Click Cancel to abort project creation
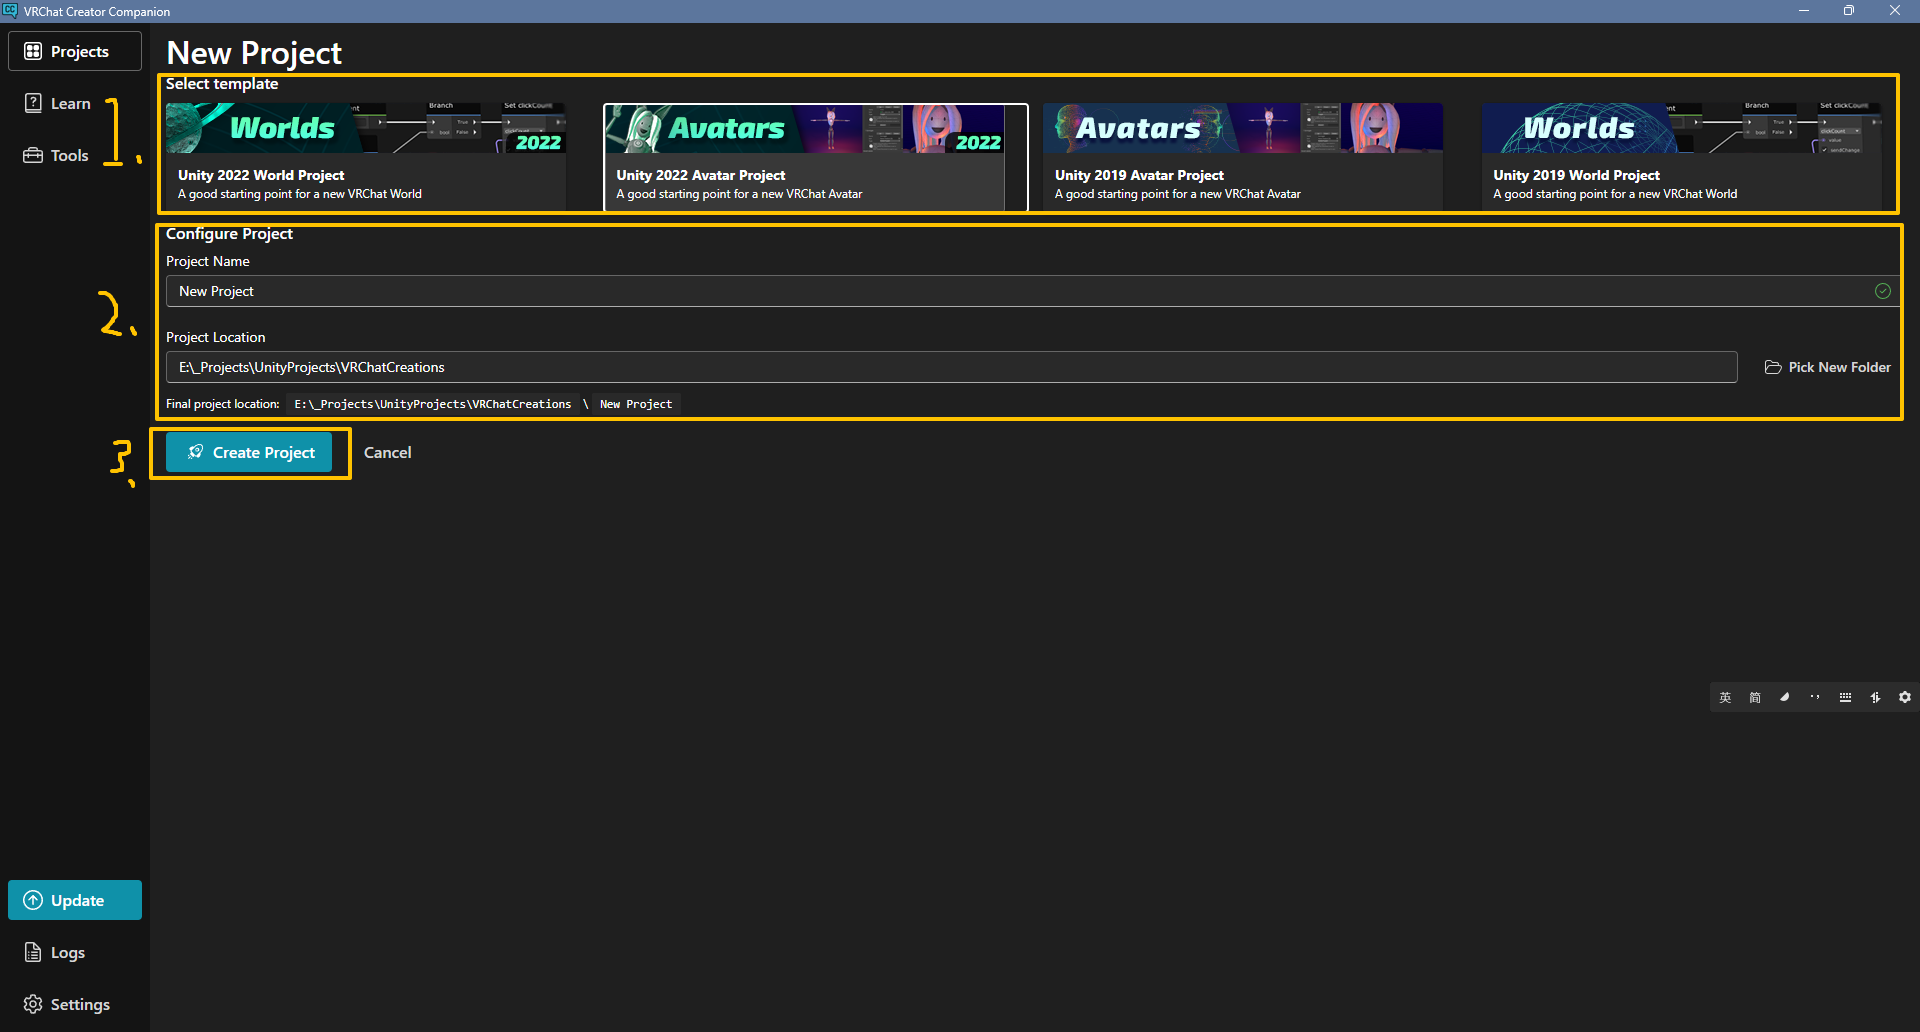The height and width of the screenshot is (1032, 1920). [387, 452]
